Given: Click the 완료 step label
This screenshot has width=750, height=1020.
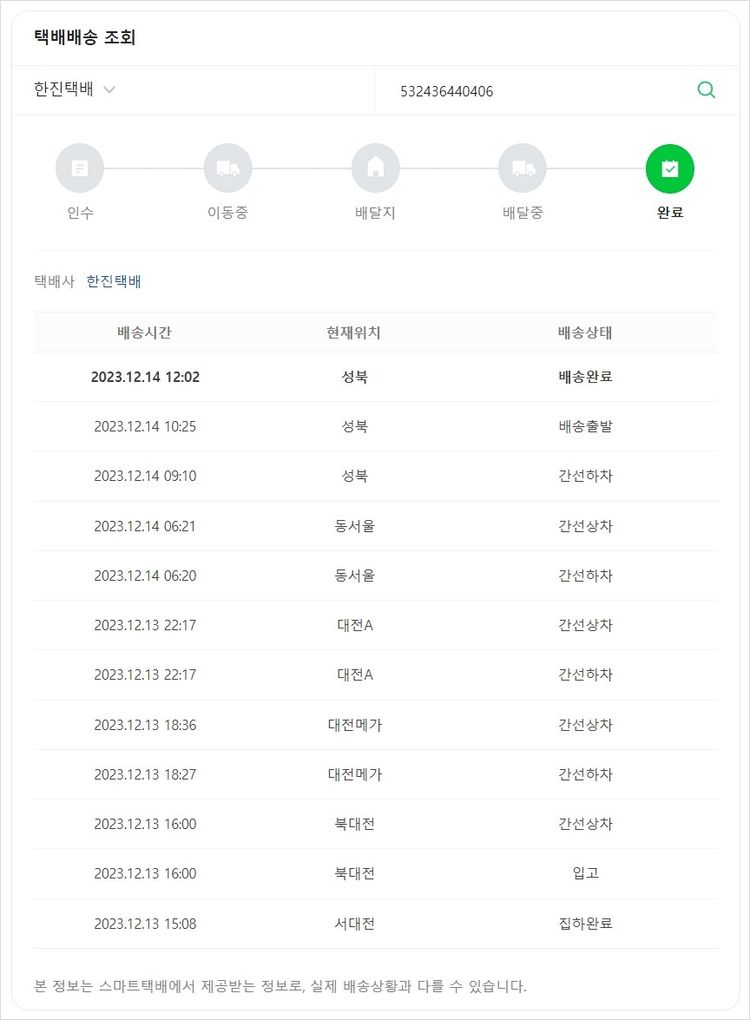Looking at the screenshot, I should coord(670,213).
